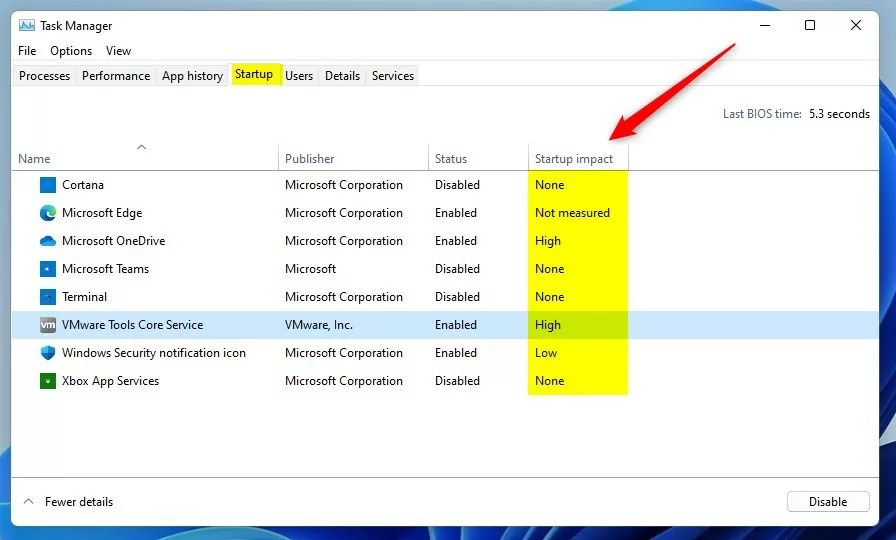Click the Disable button
The height and width of the screenshot is (540, 896).
pos(828,502)
